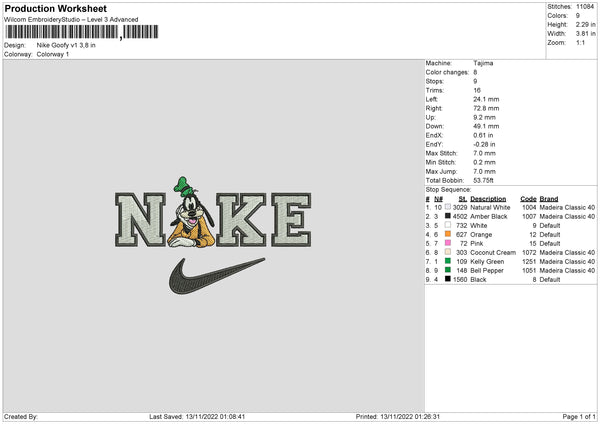Viewport: 600px width, 424px height.
Task: Select the design name 'Nike Goofy v1 3,8 in'
Action: (66, 45)
